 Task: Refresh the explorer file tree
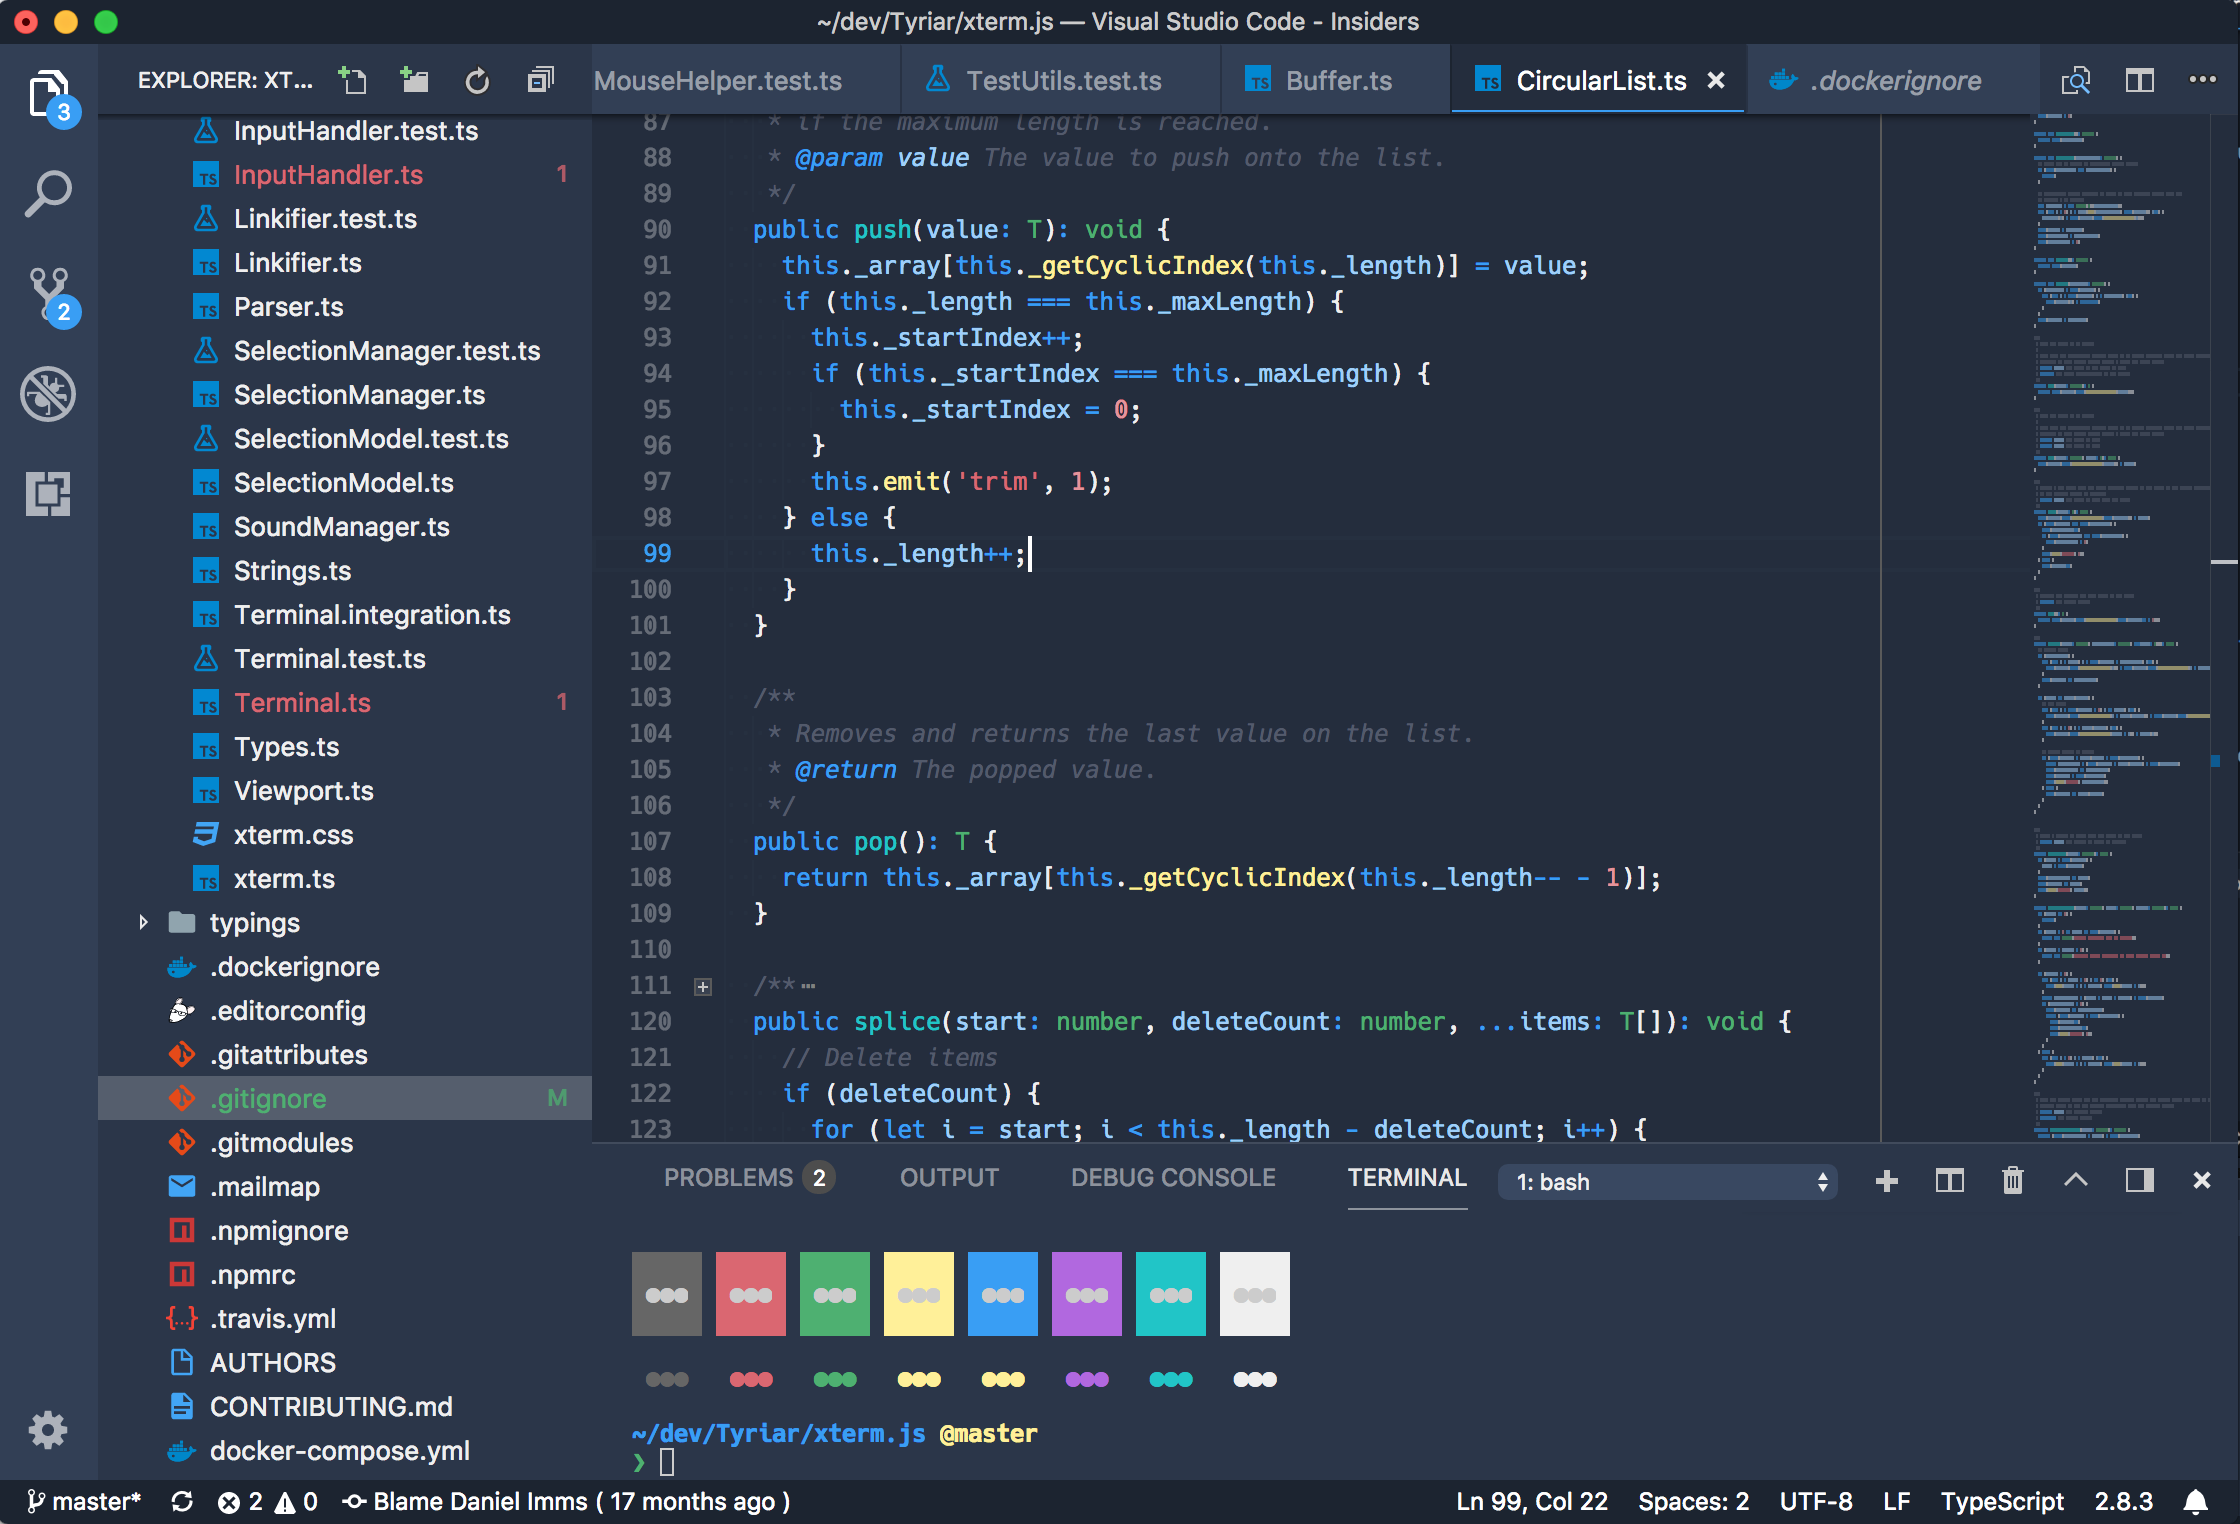477,80
